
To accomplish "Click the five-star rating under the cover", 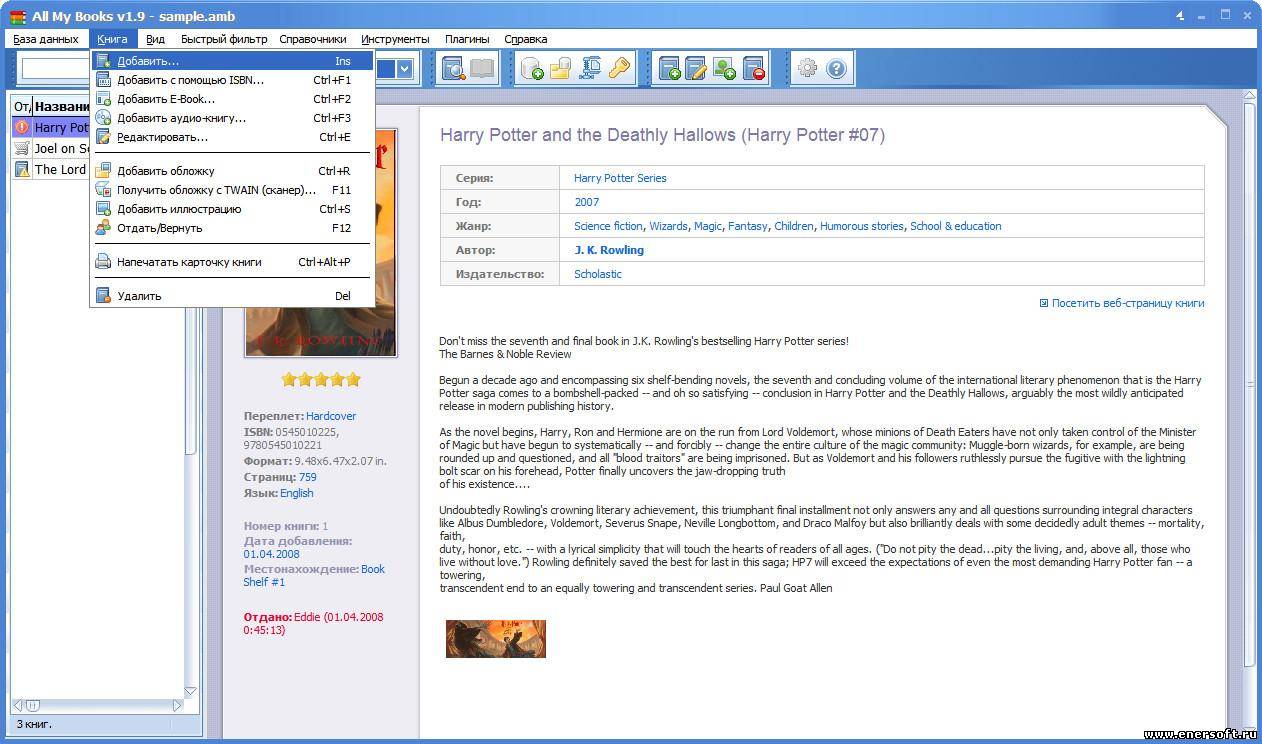I will [x=321, y=379].
